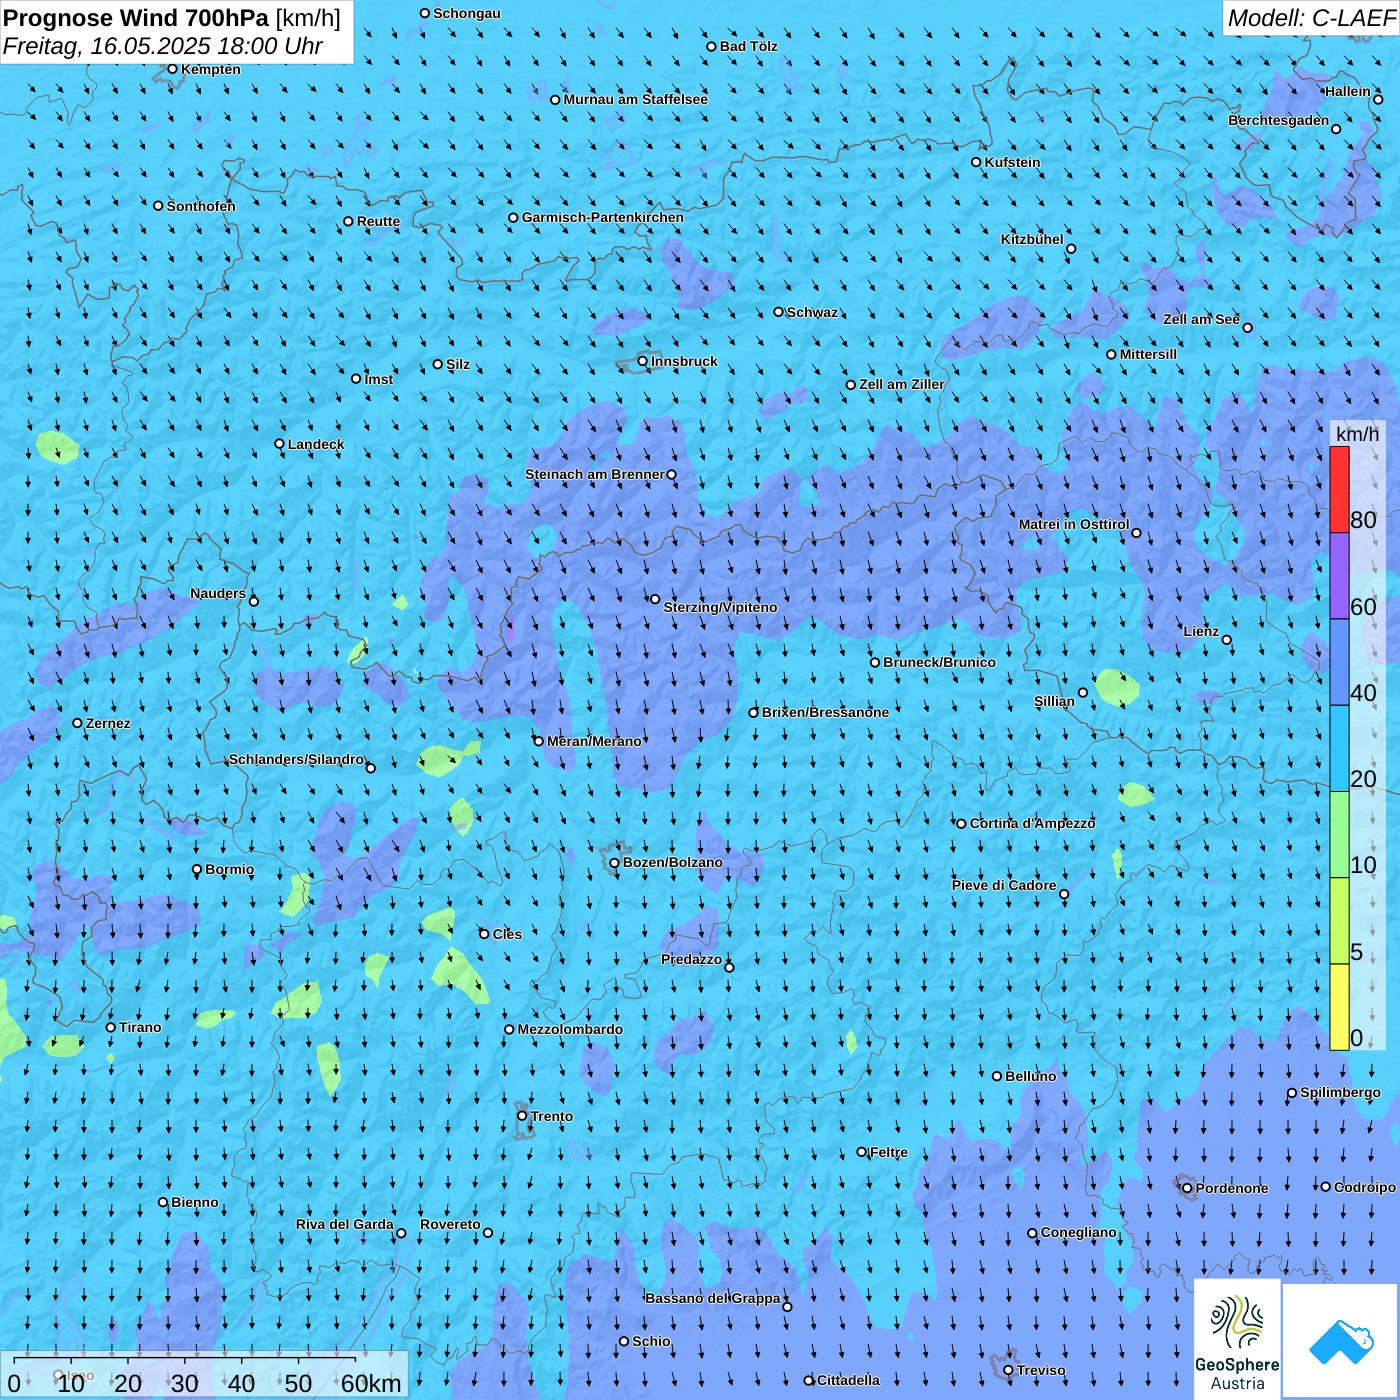Click the "Sterzing/Vipiteno" label
This screenshot has width=1400, height=1400.
720,607
